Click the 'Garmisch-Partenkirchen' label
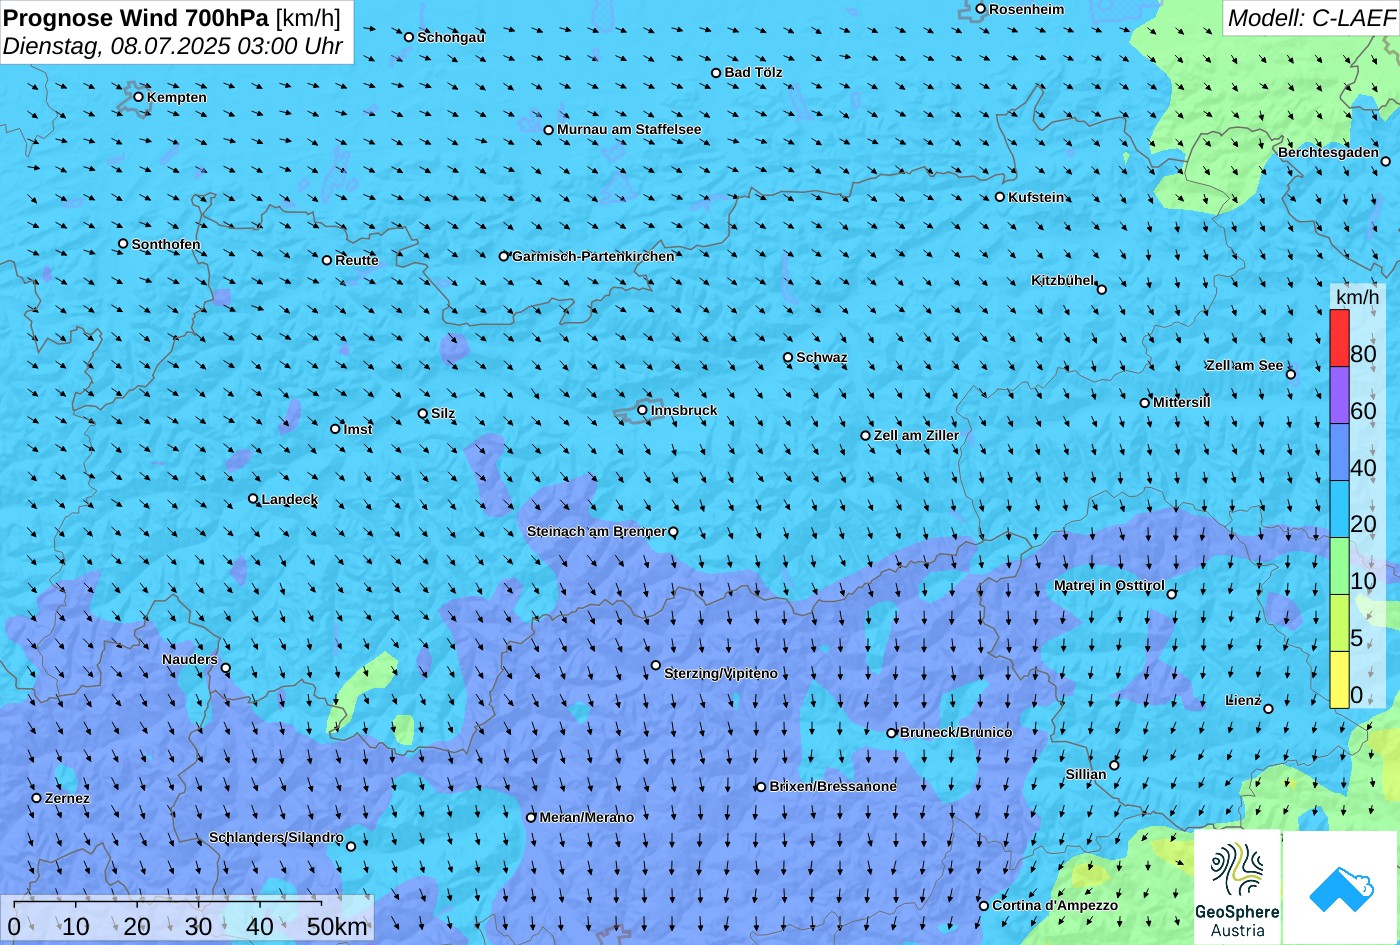Viewport: 1400px width, 945px height. pos(593,256)
